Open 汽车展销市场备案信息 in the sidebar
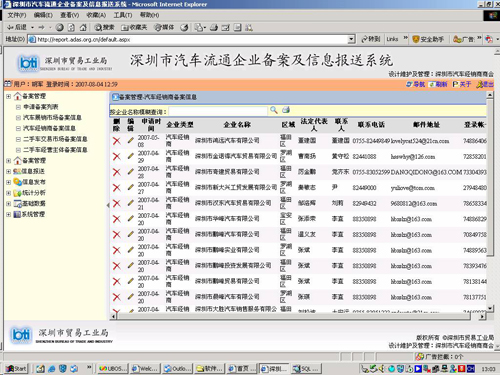This screenshot has width=500, height=375. [x=52, y=118]
